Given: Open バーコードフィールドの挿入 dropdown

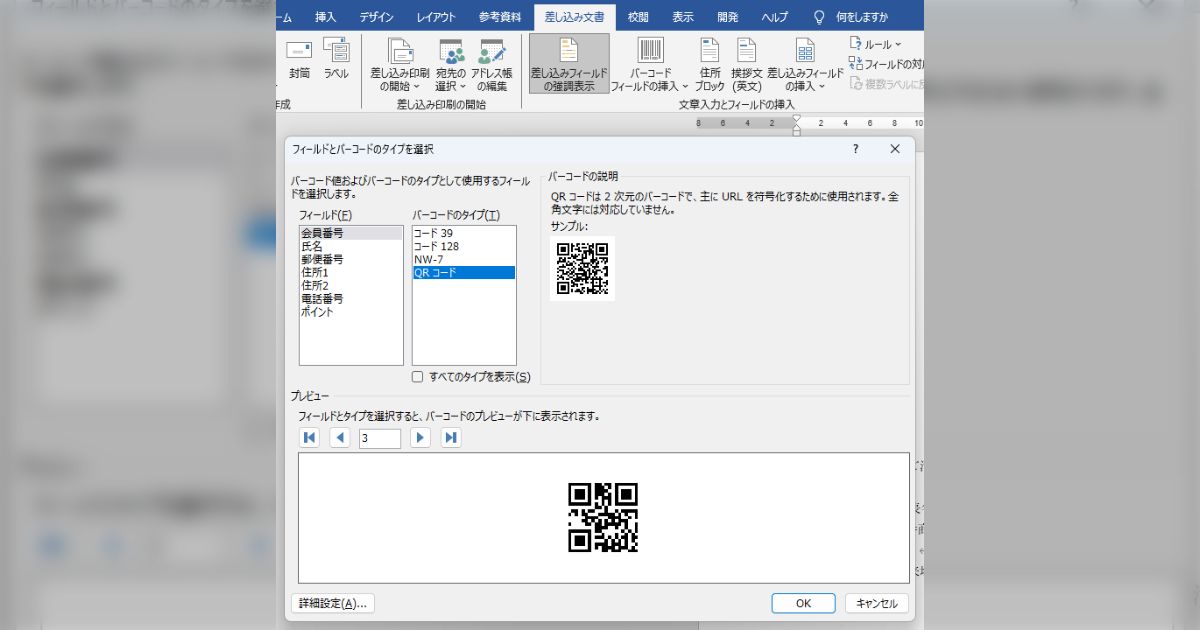Looking at the screenshot, I should click(x=650, y=66).
